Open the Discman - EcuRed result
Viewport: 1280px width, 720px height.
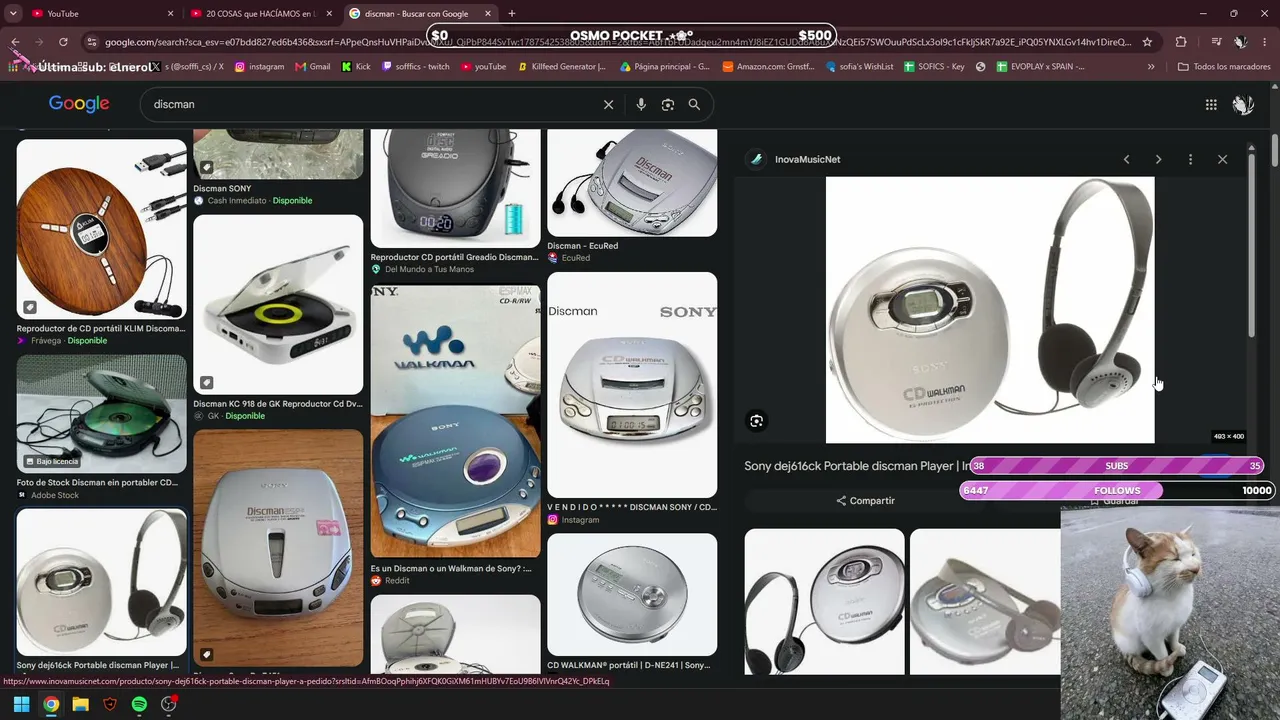[632, 183]
